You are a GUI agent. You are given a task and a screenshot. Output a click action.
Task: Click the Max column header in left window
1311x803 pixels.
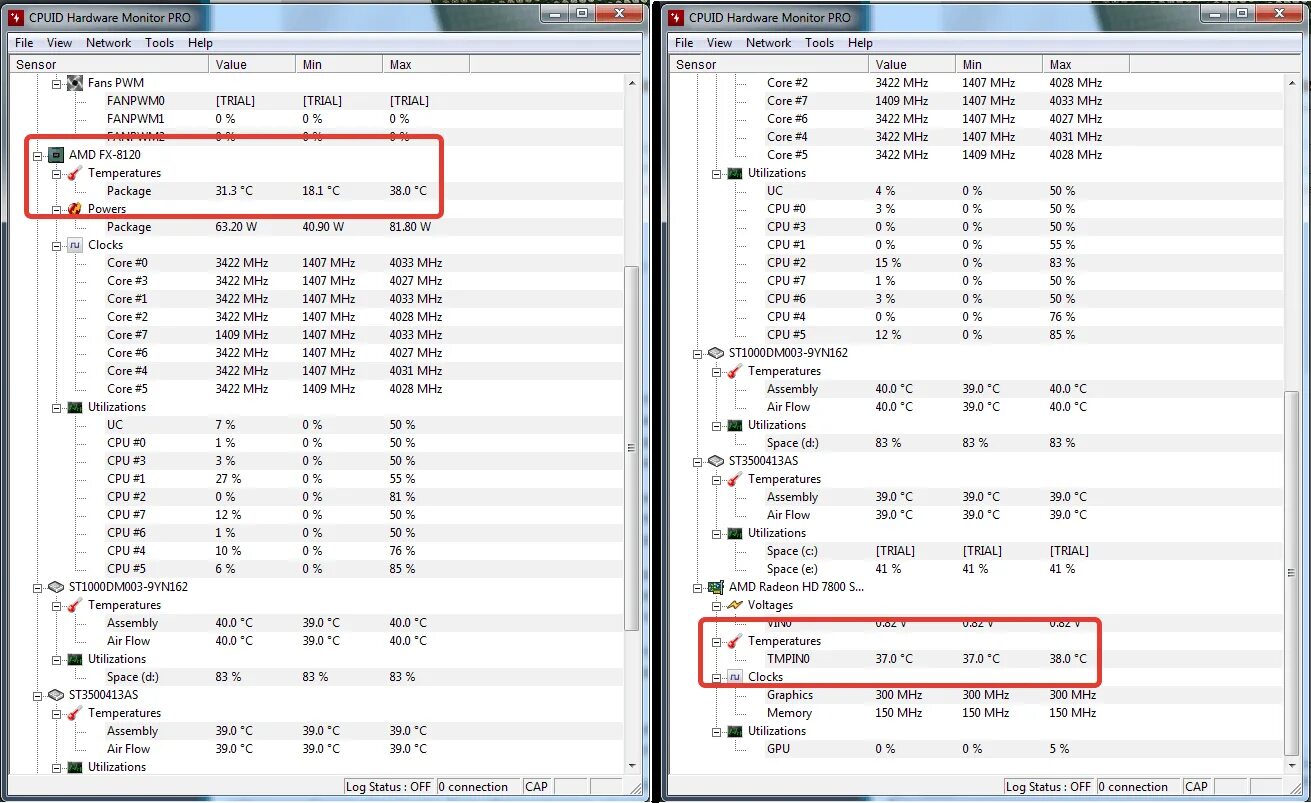pyautogui.click(x=426, y=64)
